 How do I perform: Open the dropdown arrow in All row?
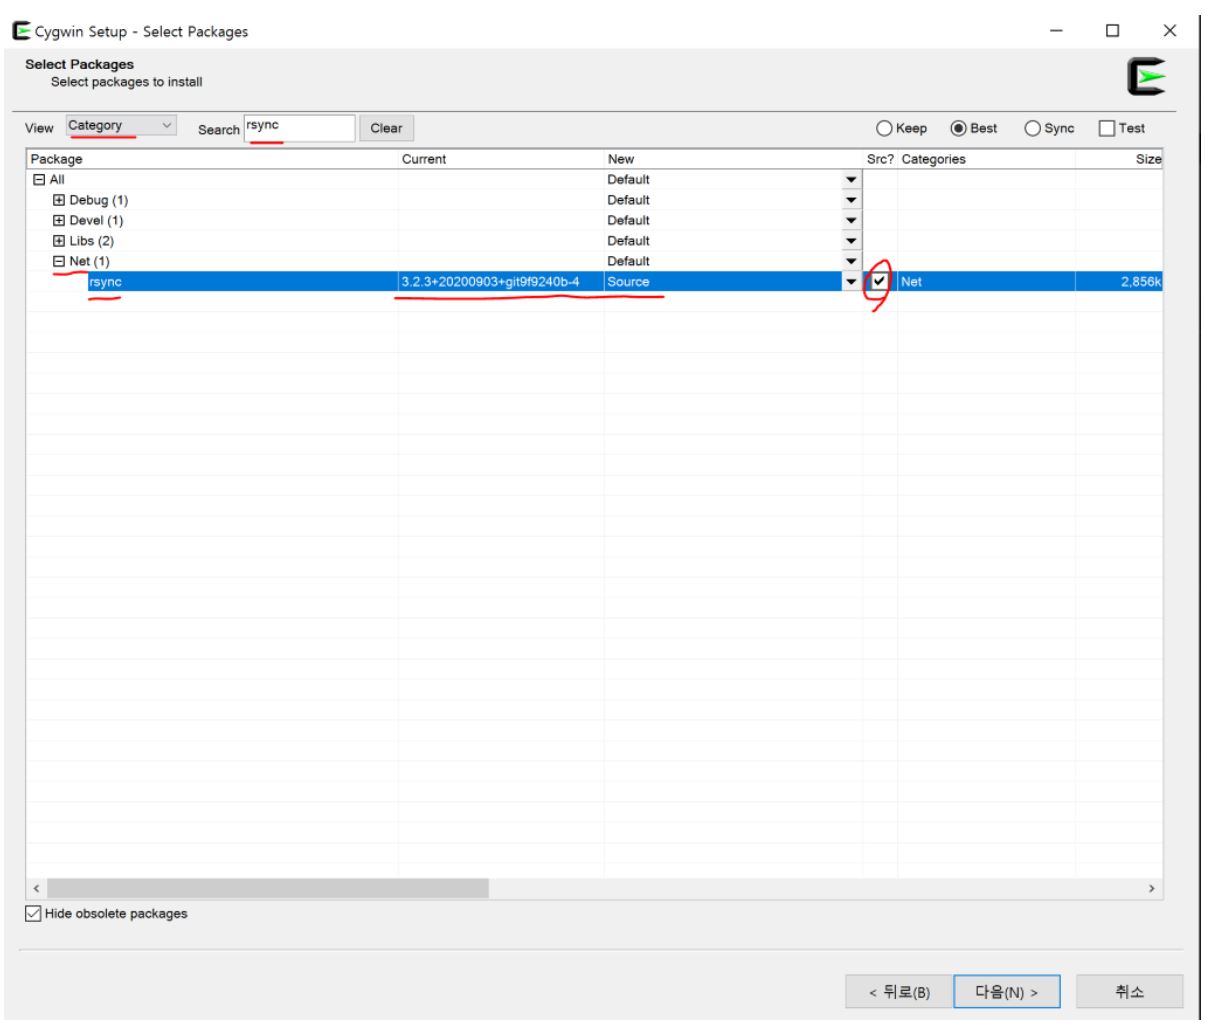coord(851,180)
